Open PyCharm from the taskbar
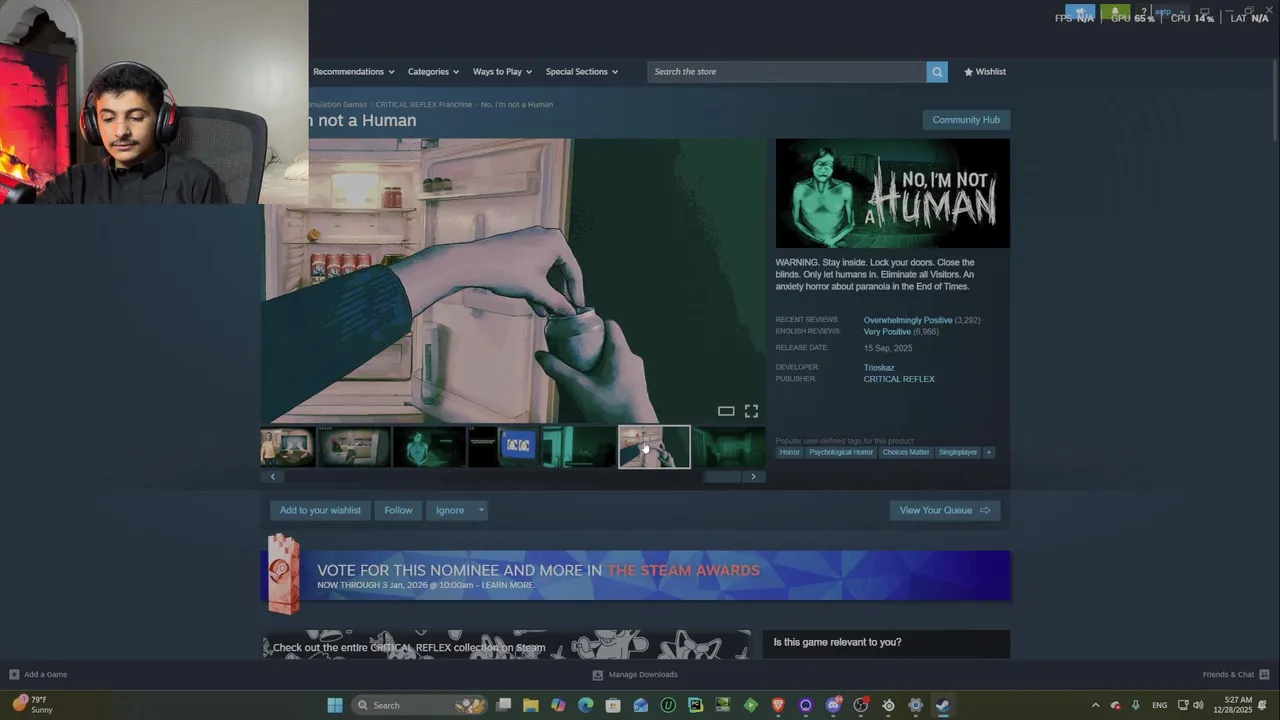 [695, 705]
